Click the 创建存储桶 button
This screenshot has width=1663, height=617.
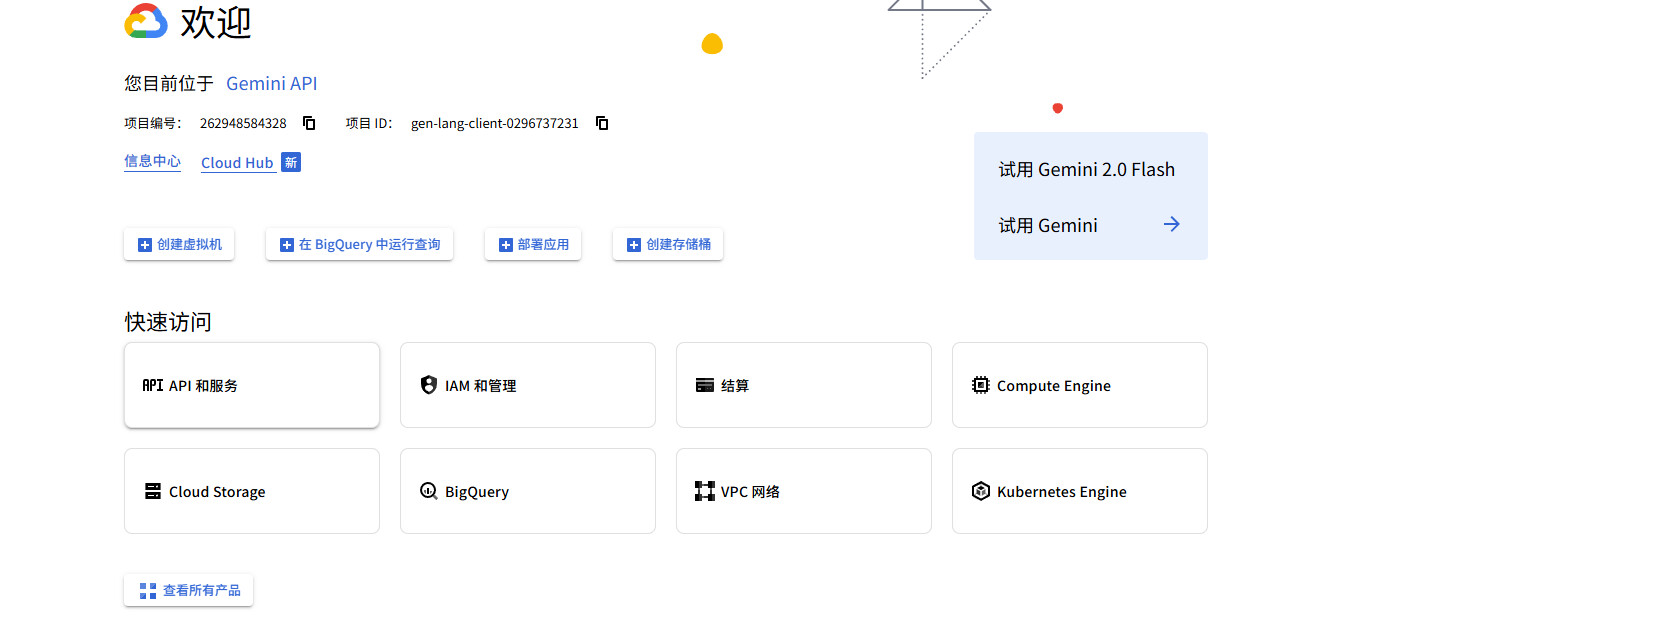tap(667, 244)
